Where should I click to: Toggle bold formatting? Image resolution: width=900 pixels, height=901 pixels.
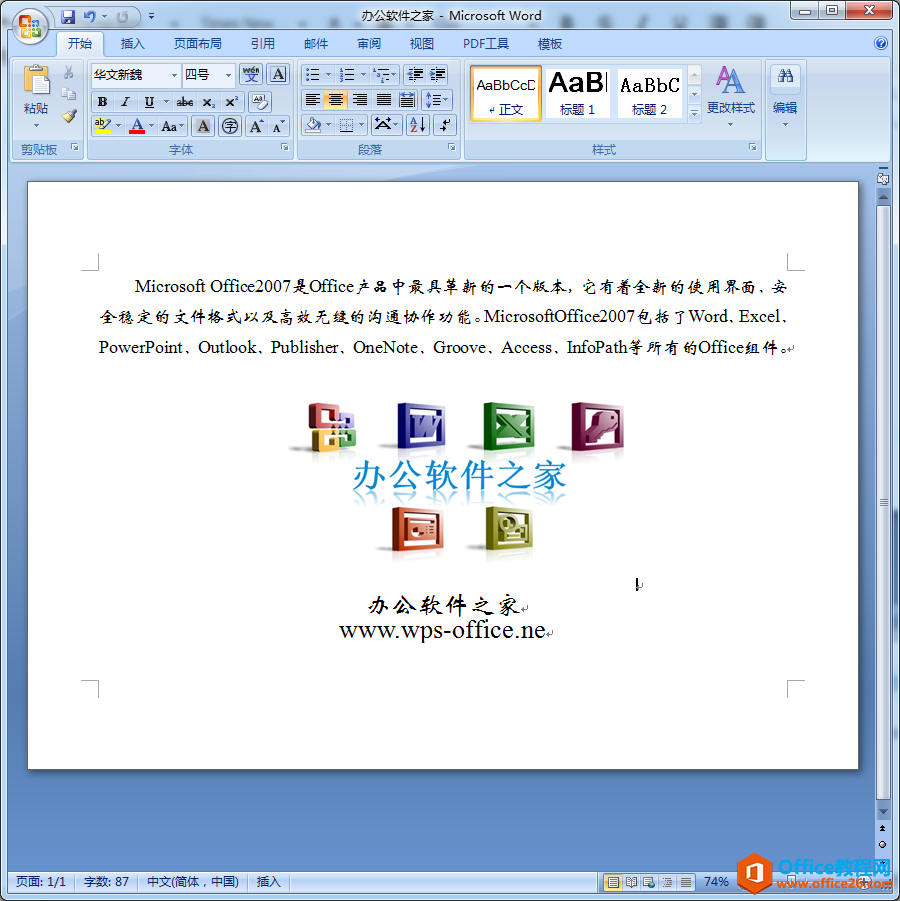102,102
